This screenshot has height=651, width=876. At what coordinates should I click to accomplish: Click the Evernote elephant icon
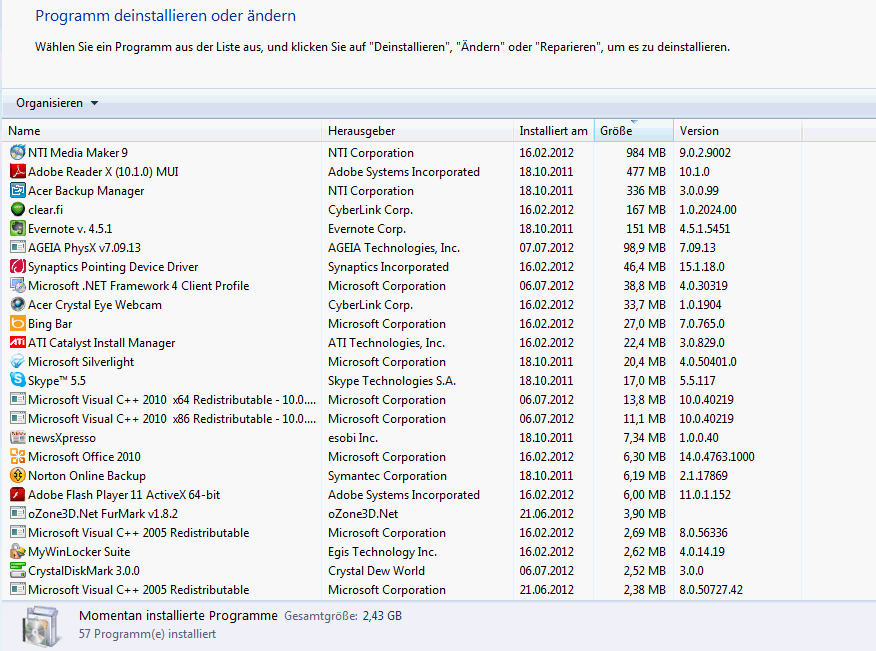18,229
